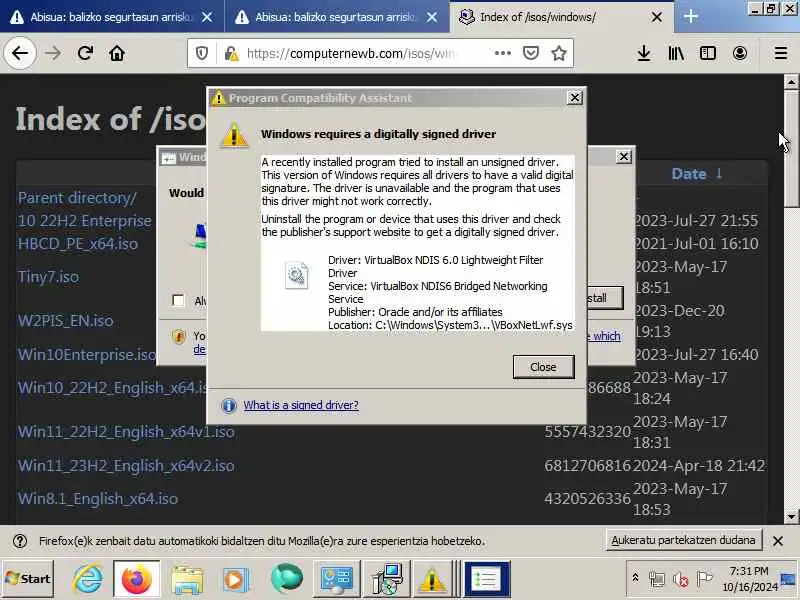The width and height of the screenshot is (800, 600).
Task: Click the page scrollbar down arrow
Action: (791, 516)
